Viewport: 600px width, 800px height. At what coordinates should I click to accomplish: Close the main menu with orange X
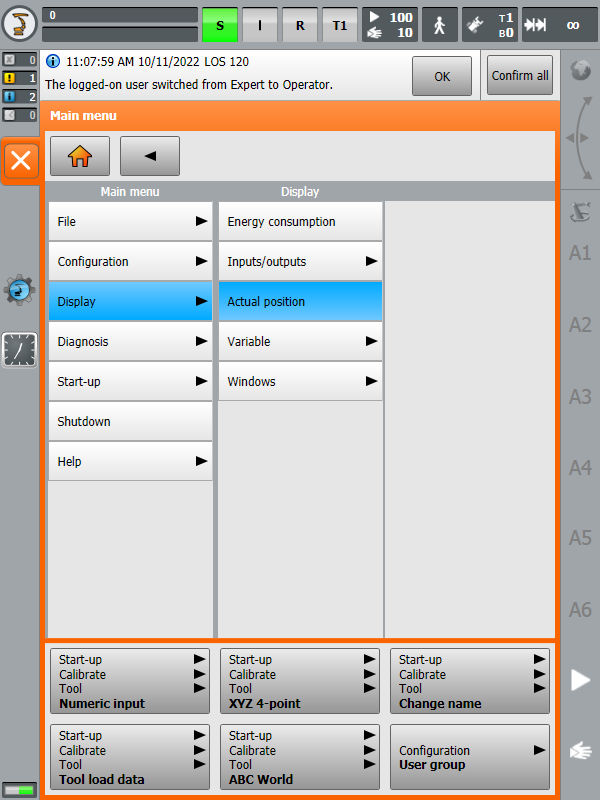coord(21,161)
